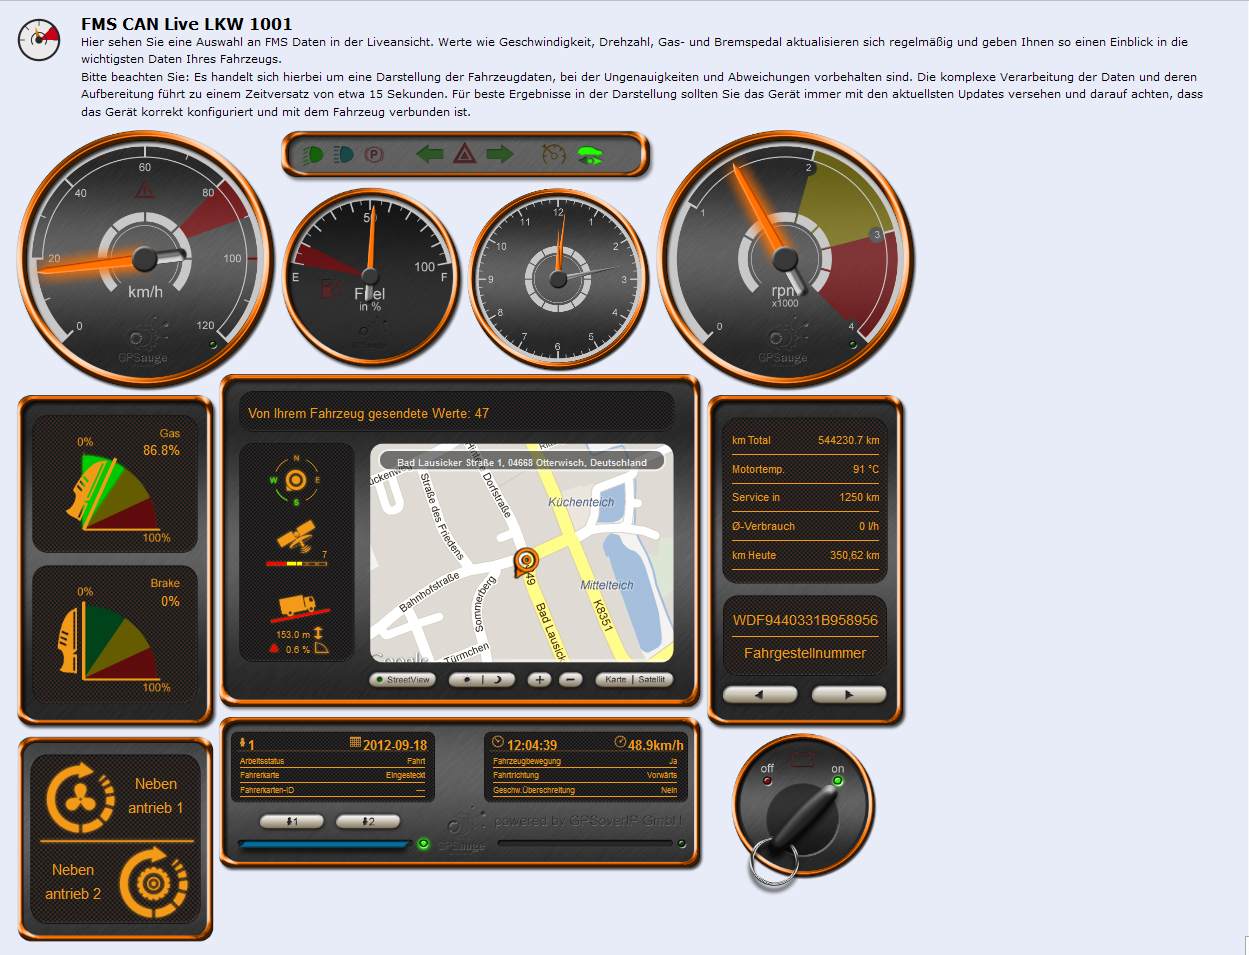The height and width of the screenshot is (955, 1249).
Task: Click the Gas value 86.8%
Action: [161, 451]
